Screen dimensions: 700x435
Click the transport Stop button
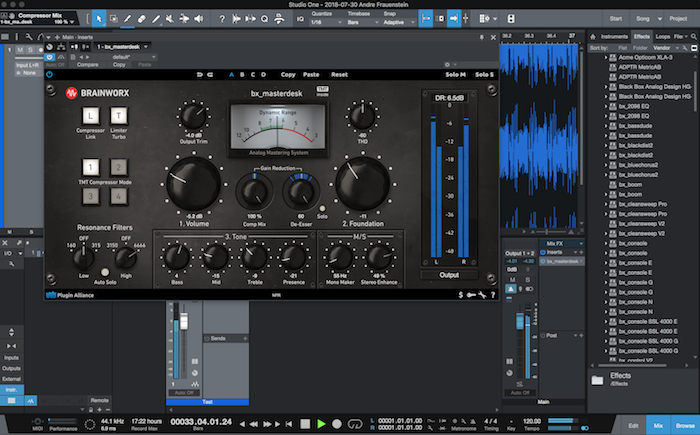(x=305, y=424)
